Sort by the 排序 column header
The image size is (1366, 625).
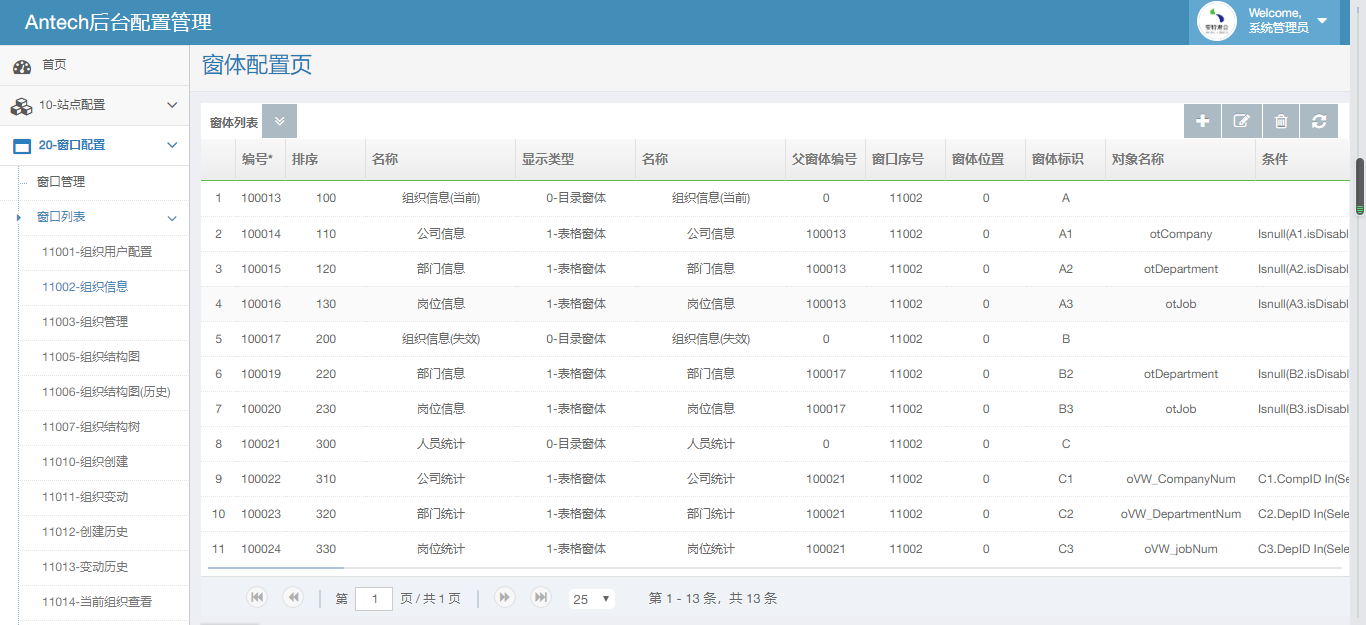(305, 160)
